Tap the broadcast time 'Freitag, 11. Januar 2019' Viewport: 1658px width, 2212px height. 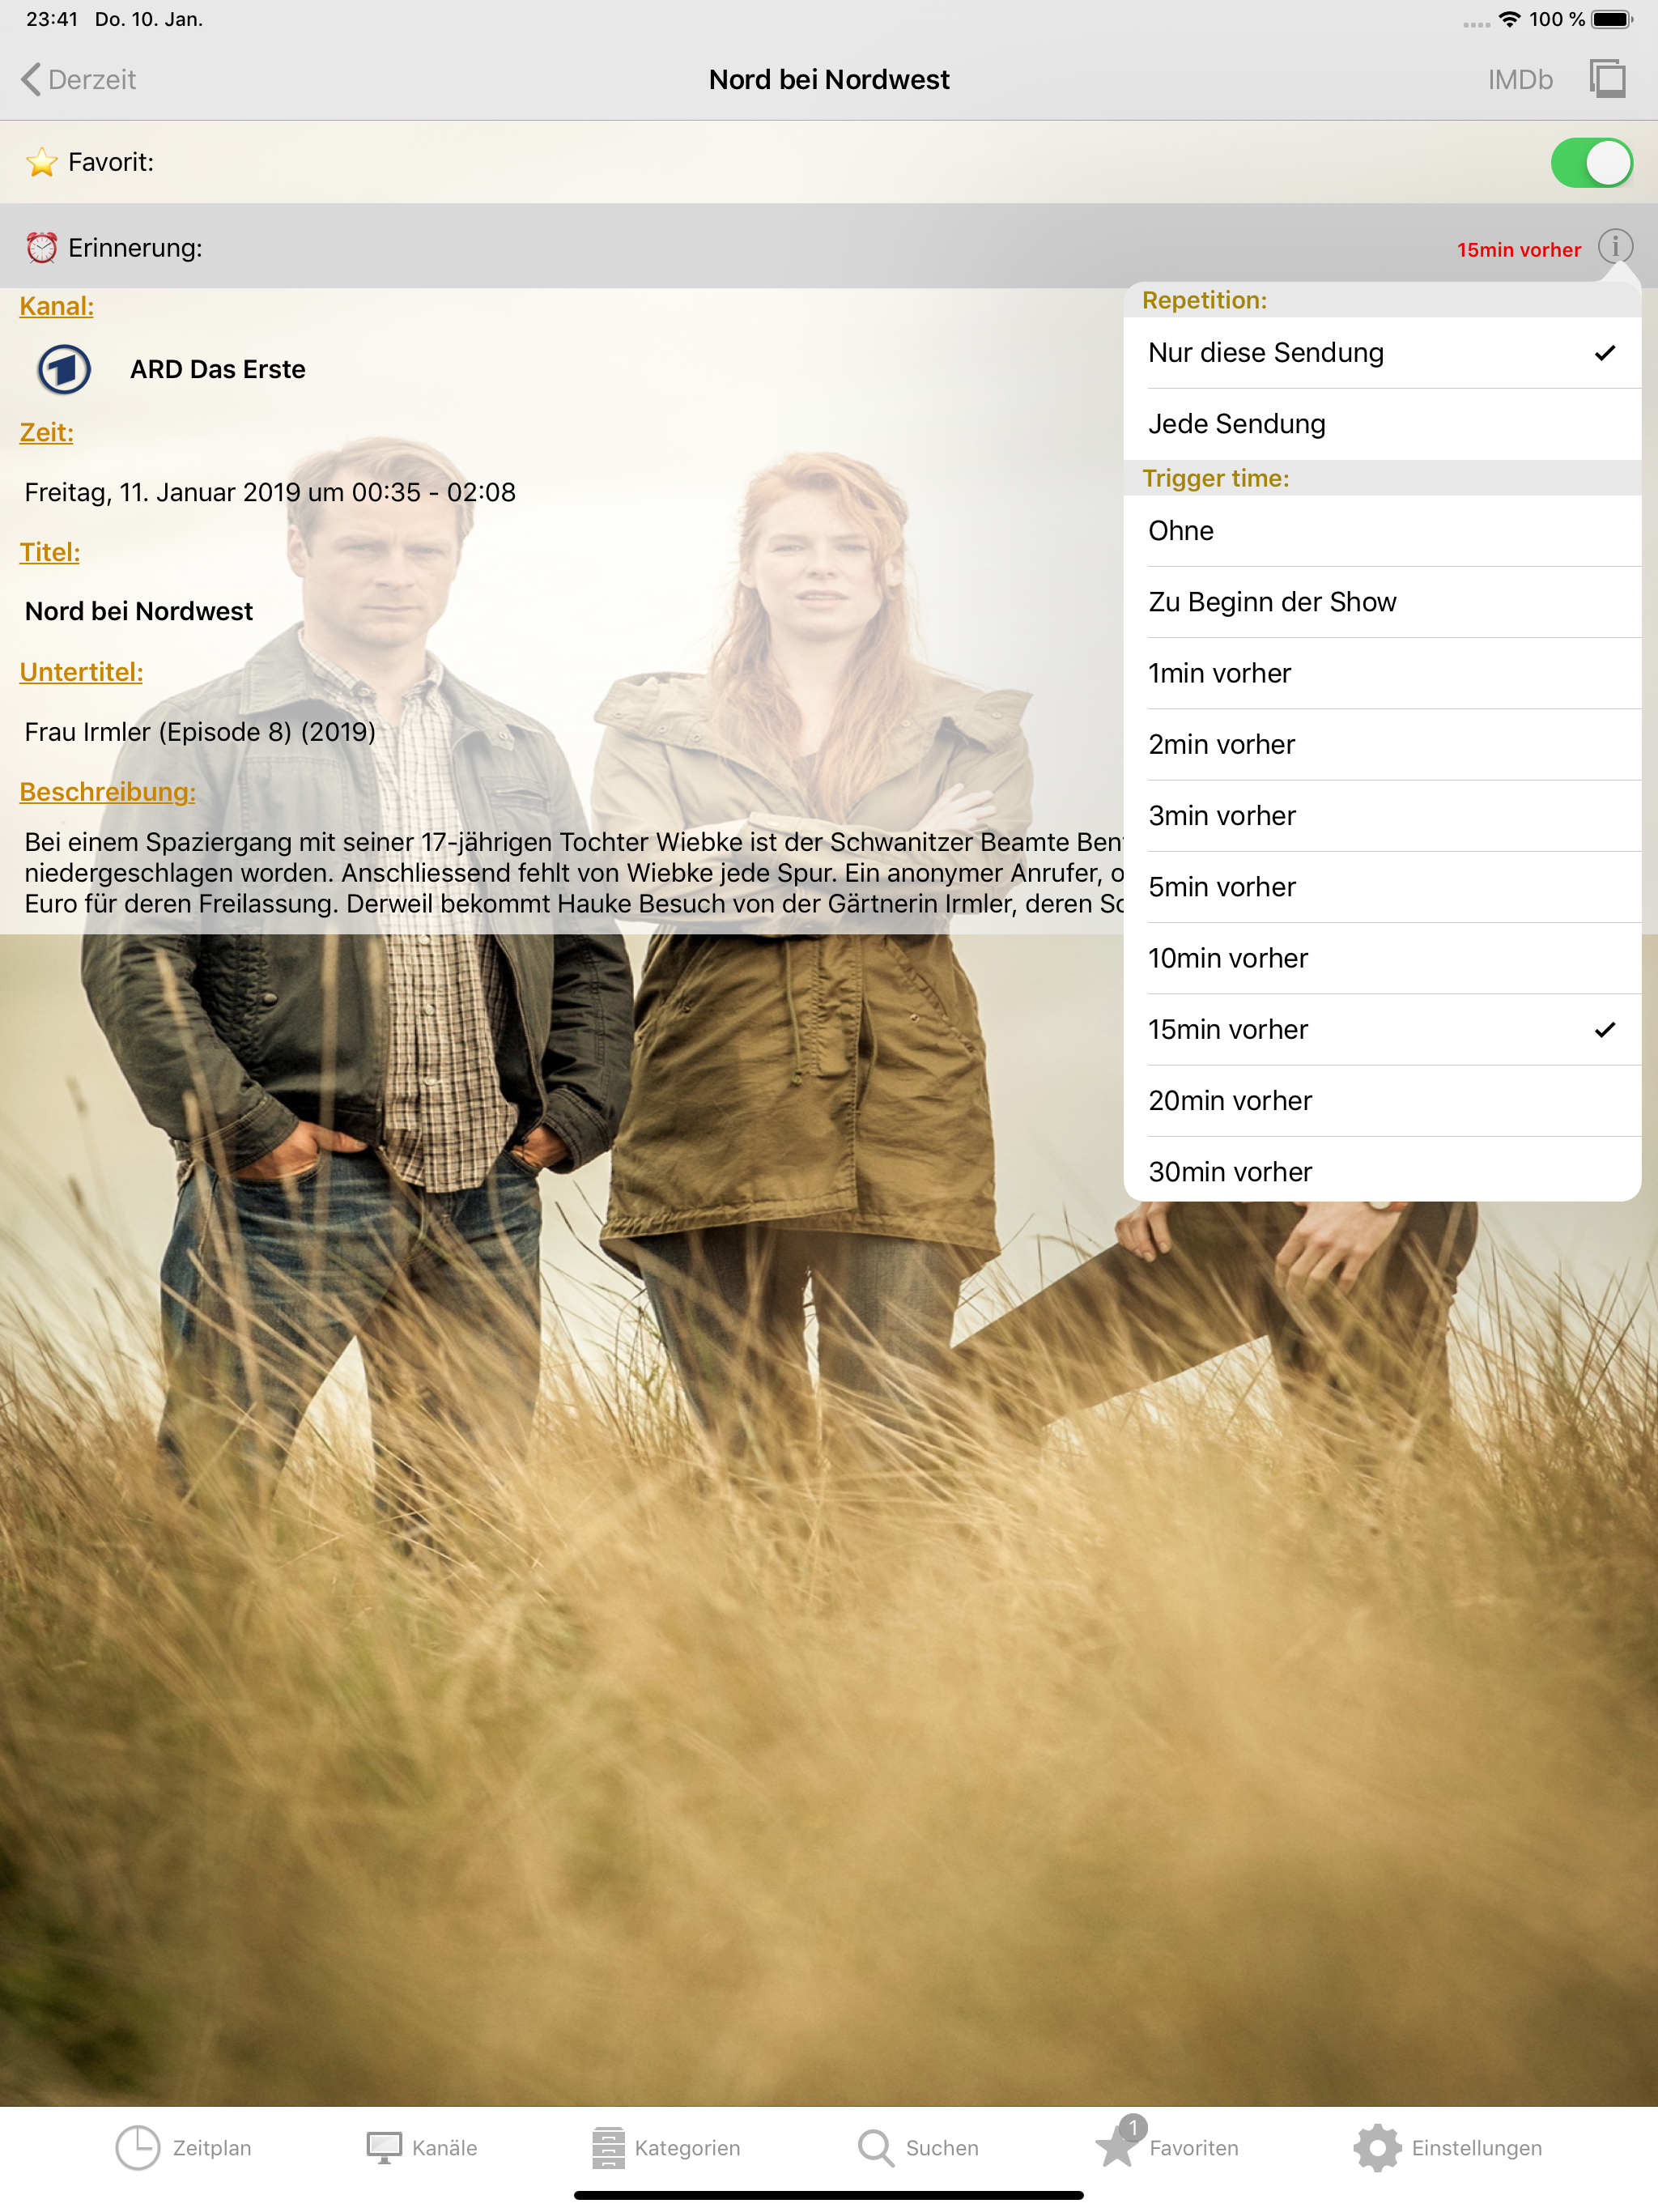(x=162, y=492)
